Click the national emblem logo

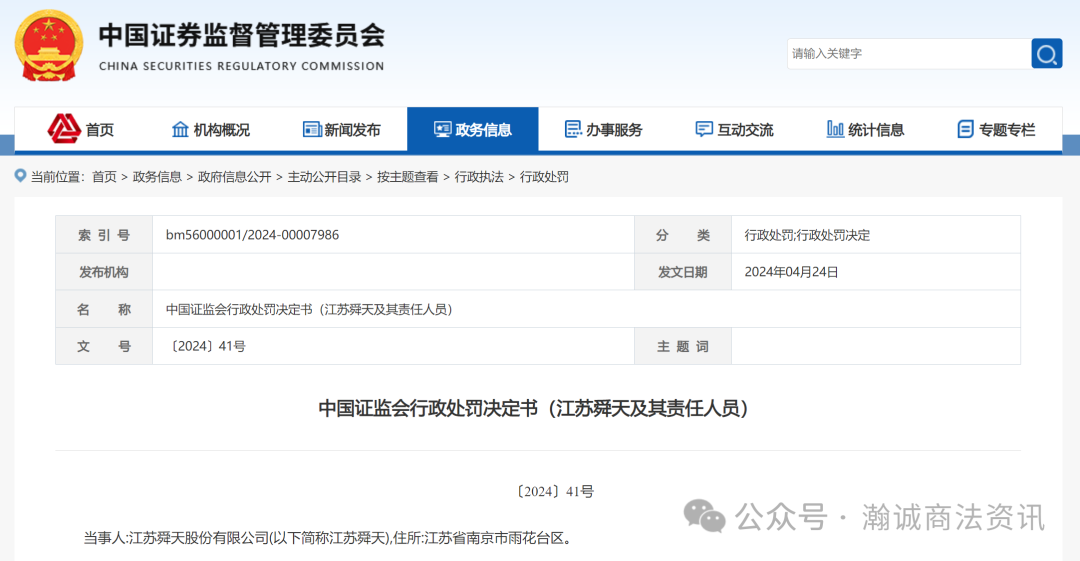[x=49, y=46]
